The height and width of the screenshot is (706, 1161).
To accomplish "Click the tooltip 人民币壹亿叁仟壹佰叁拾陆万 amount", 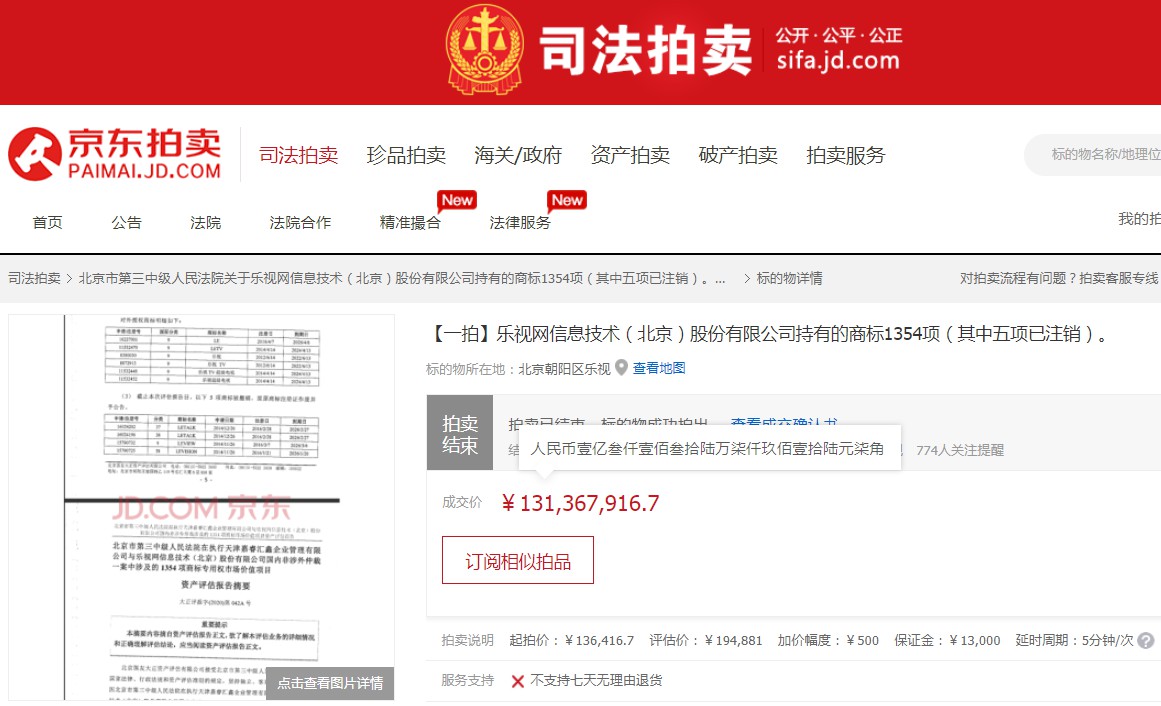I will pyautogui.click(x=707, y=449).
